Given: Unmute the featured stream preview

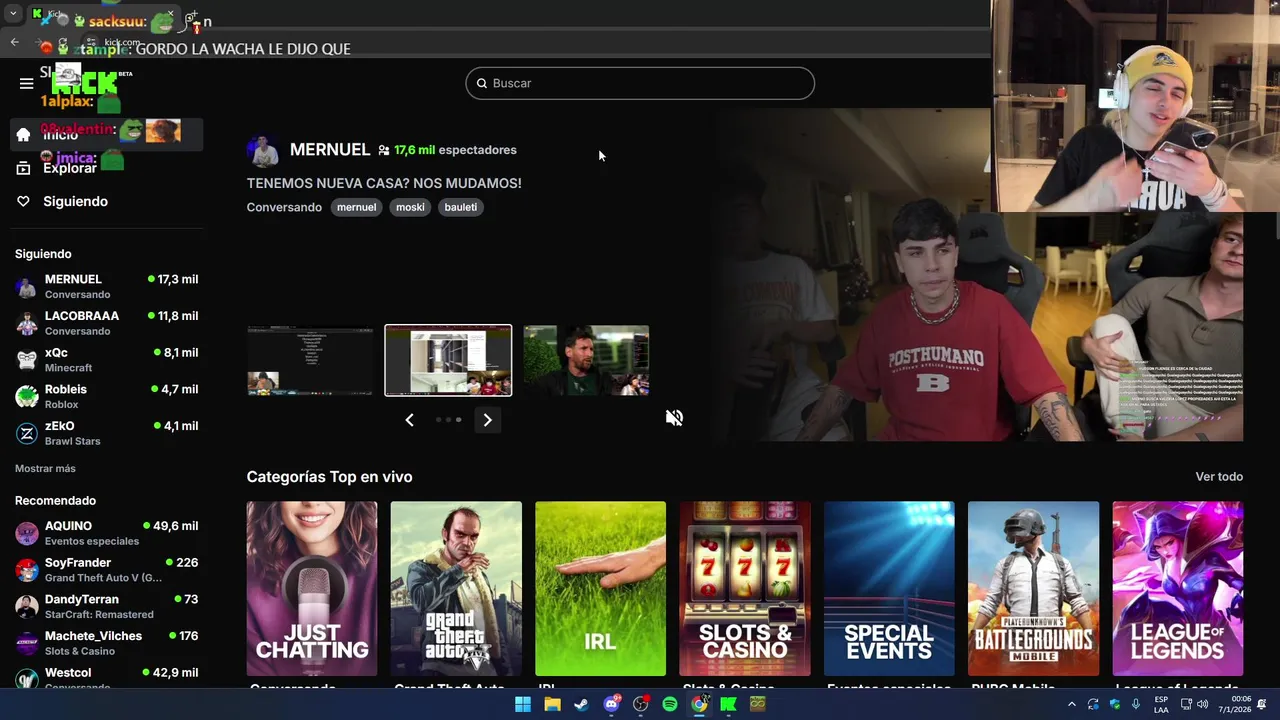Looking at the screenshot, I should [674, 418].
